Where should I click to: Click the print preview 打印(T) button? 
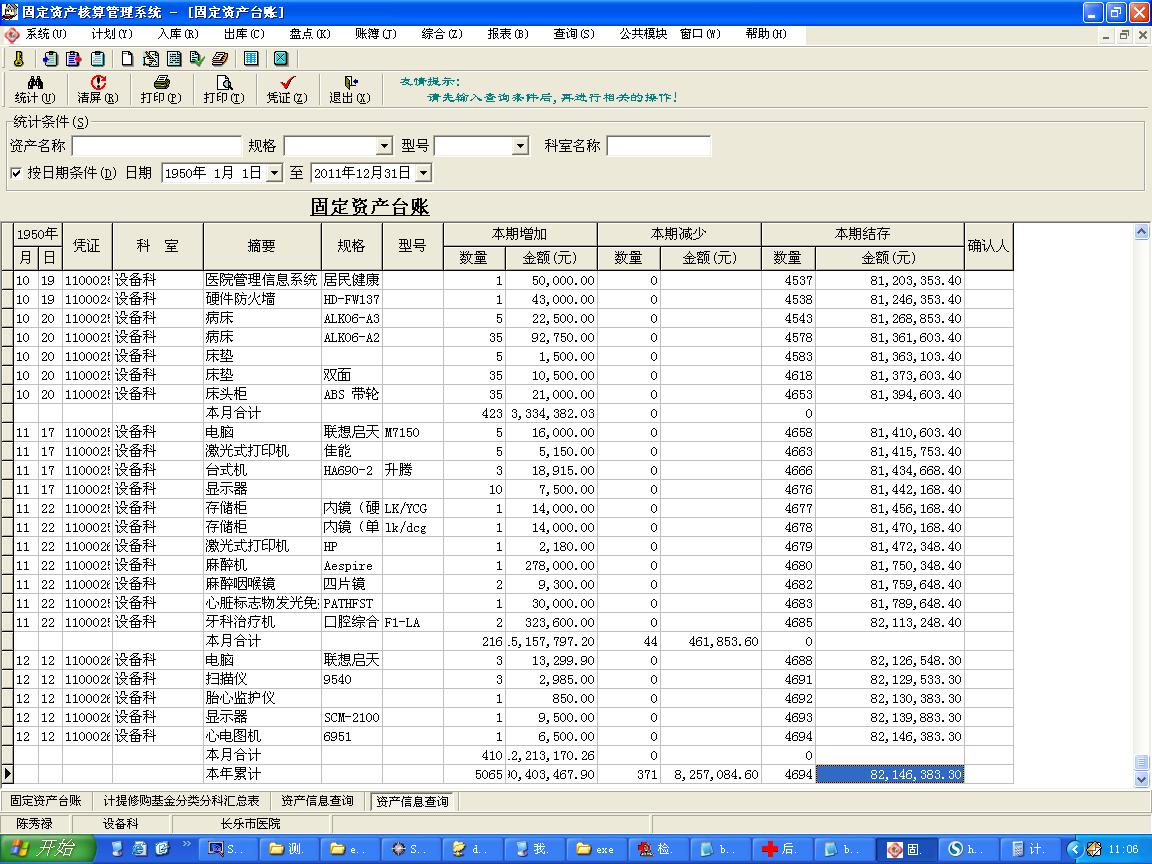point(224,89)
